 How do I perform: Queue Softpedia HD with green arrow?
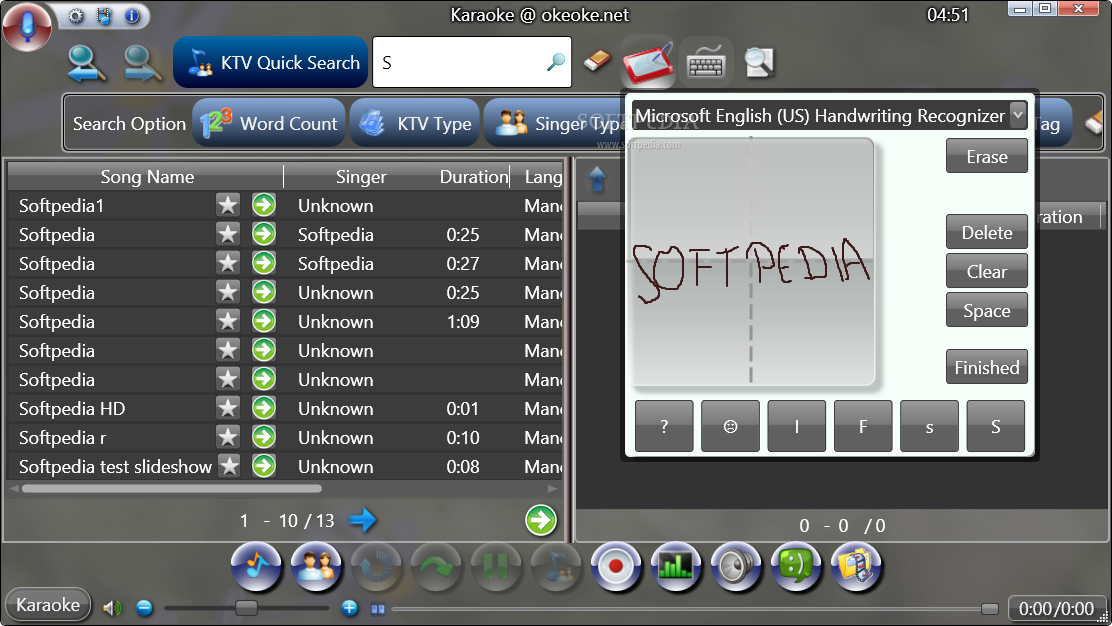coord(264,408)
